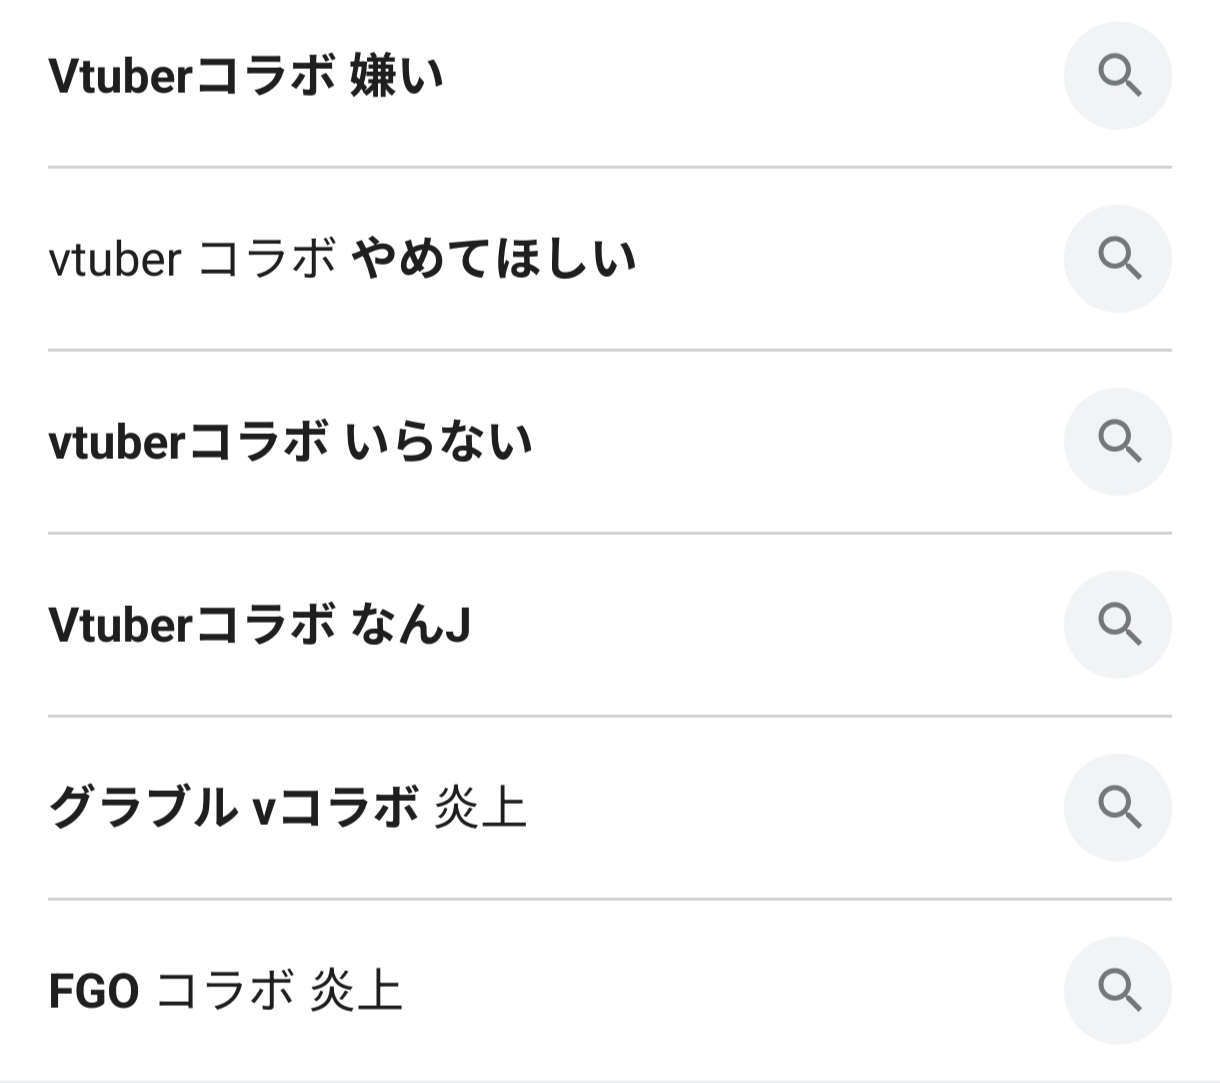Click '炎上' in the FGO suggestion row
Screen dimensions: 1220x1083
tap(356, 992)
